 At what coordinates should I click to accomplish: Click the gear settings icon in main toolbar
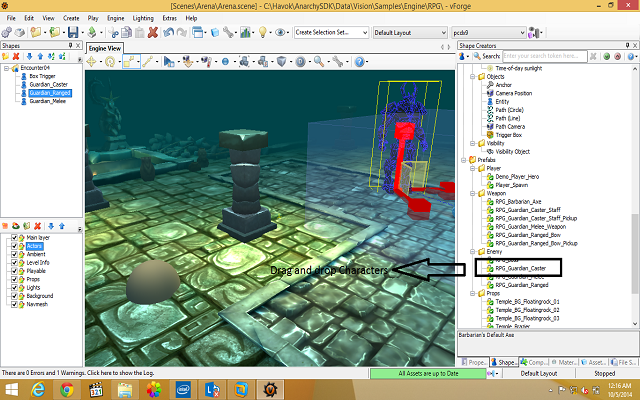(7, 32)
